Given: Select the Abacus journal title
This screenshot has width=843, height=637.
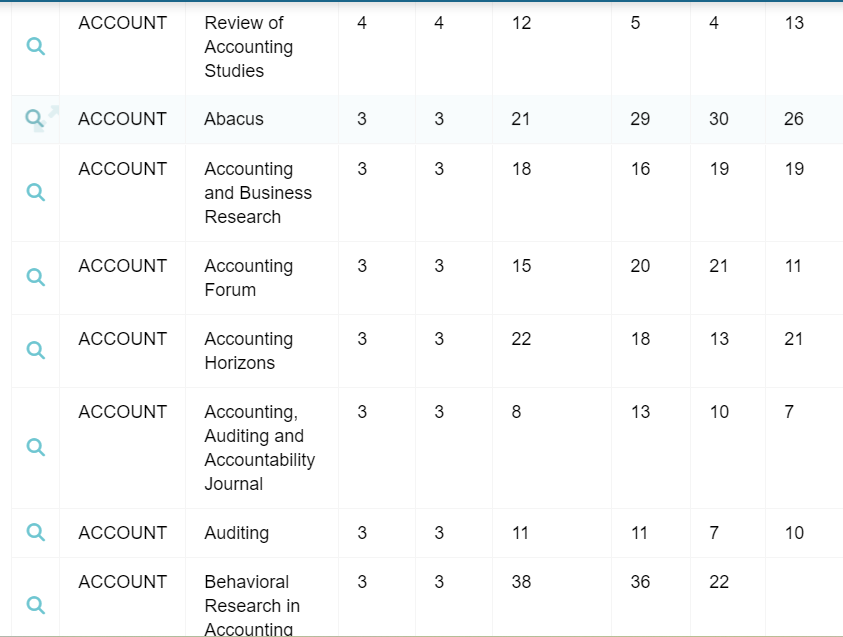Looking at the screenshot, I should point(234,119).
